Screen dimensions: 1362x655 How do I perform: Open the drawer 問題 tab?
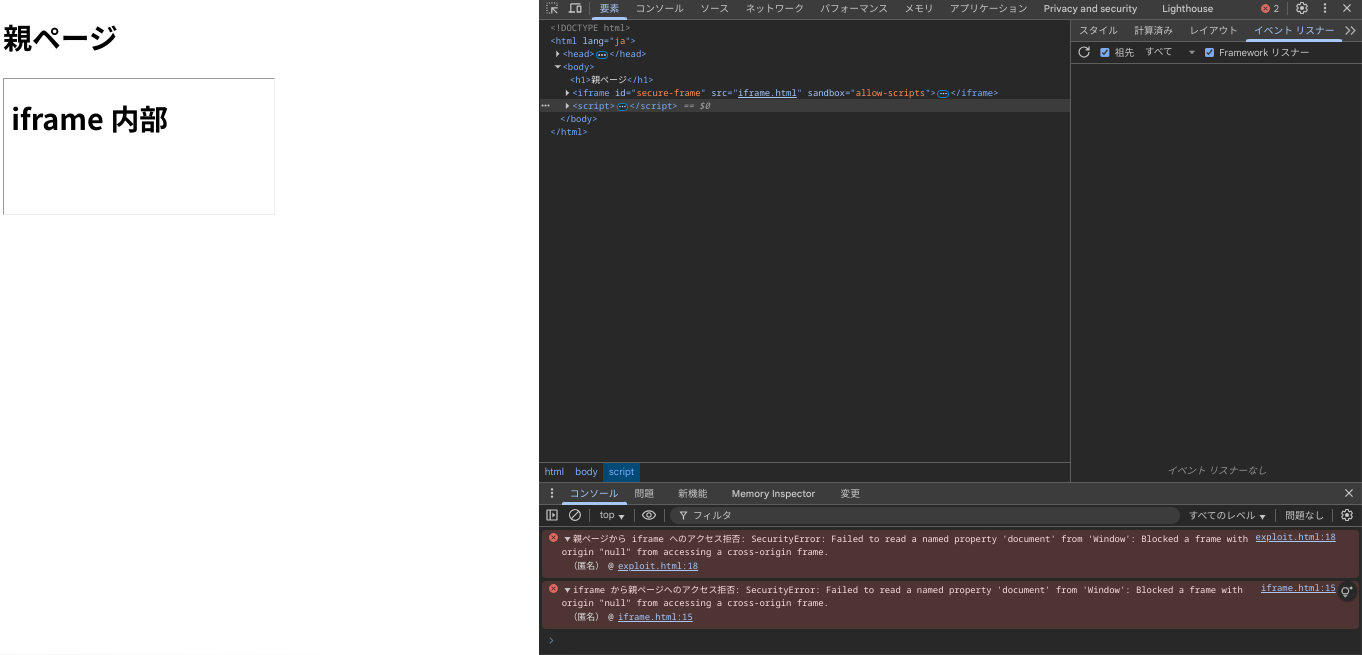[x=644, y=494]
